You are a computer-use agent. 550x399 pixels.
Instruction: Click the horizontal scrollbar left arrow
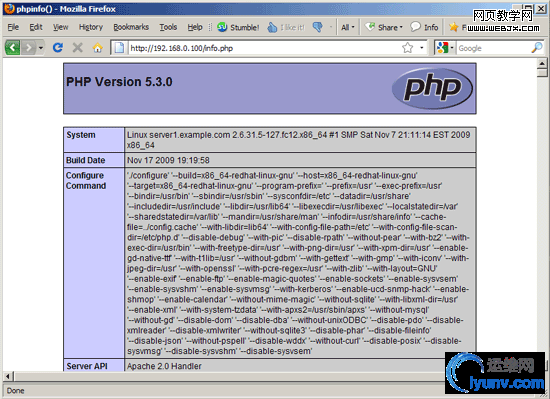coord(8,377)
